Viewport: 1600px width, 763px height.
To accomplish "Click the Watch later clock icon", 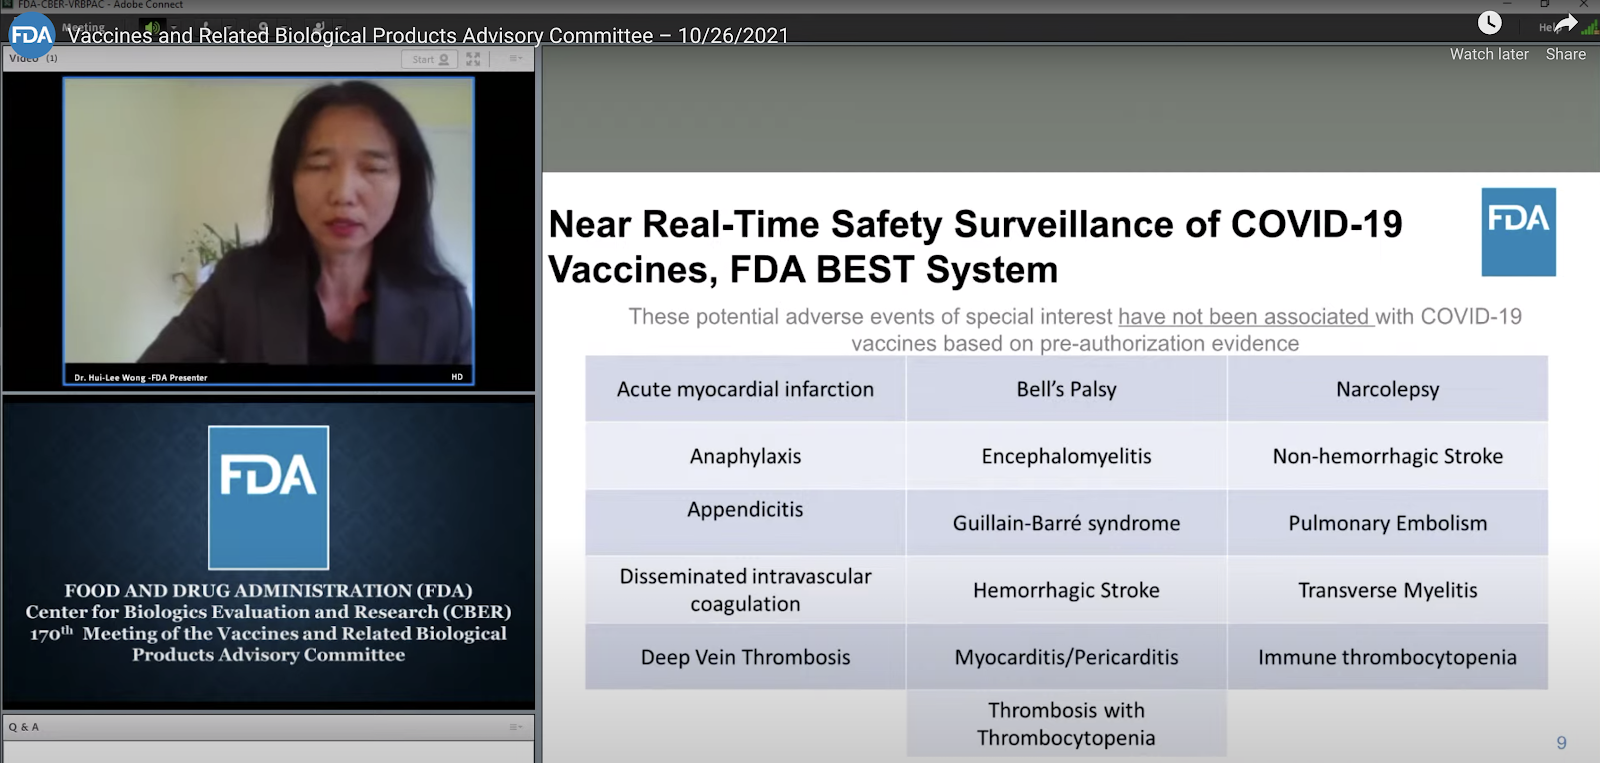I will [1489, 23].
